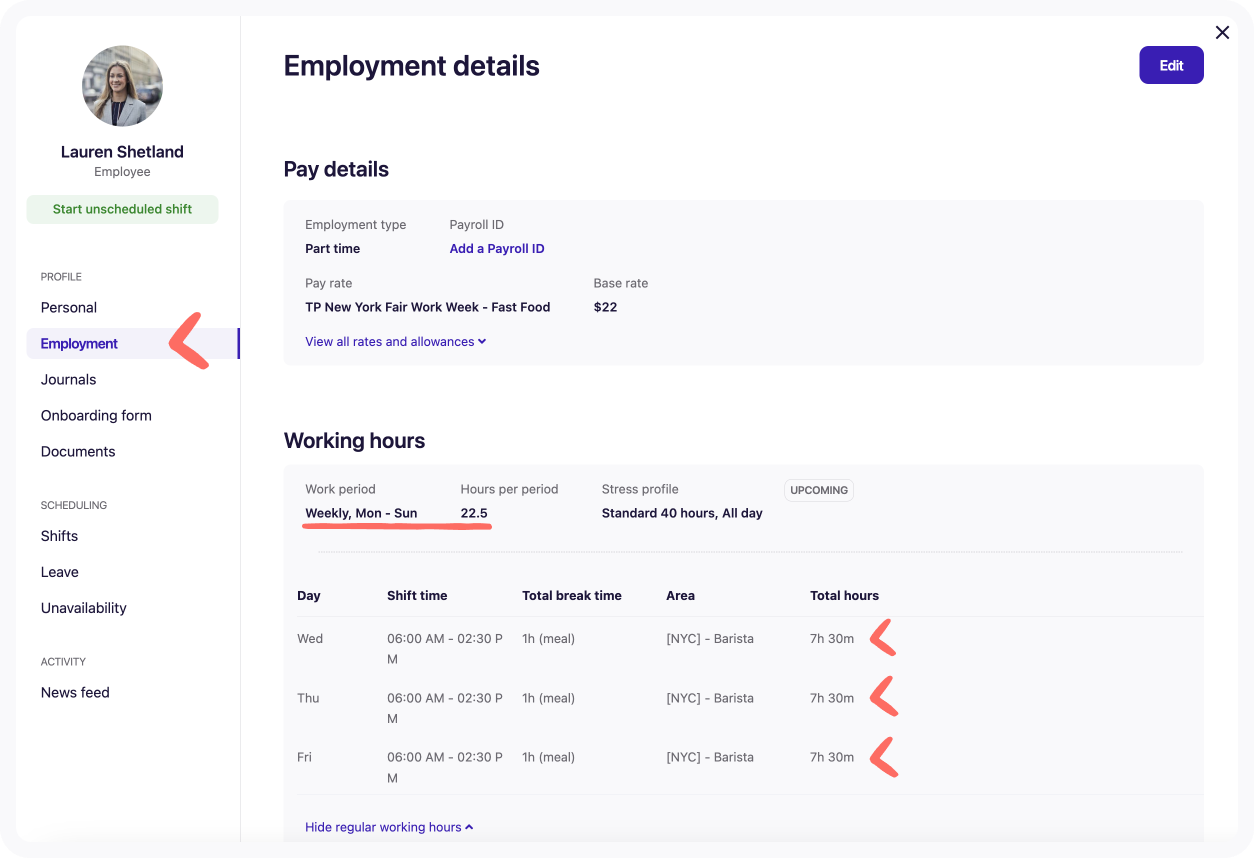Open Lauren Shetland's profile photo
1254x858 pixels.
coord(122,86)
